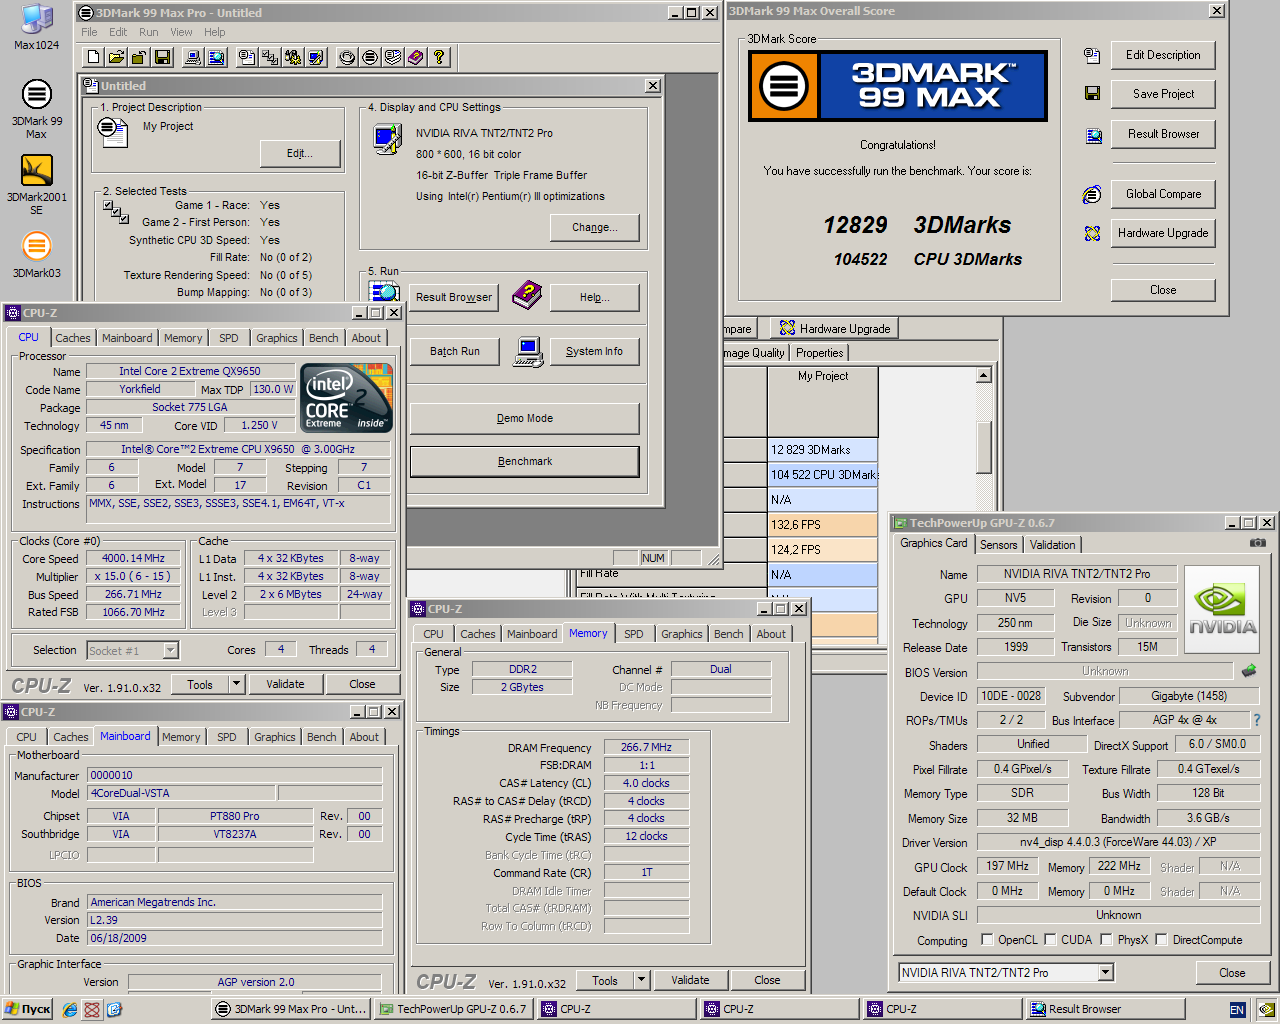Click the Result Browser magnifier toolbar icon

216,57
